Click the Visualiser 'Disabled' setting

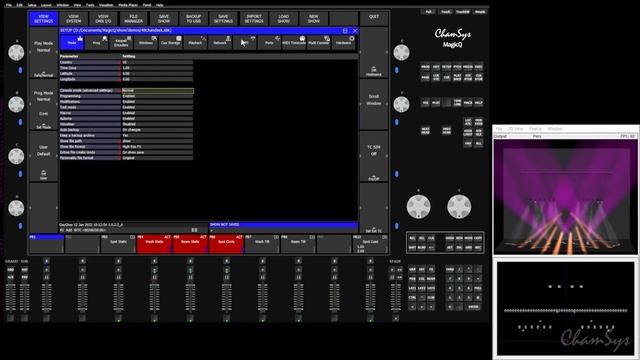click(158, 124)
